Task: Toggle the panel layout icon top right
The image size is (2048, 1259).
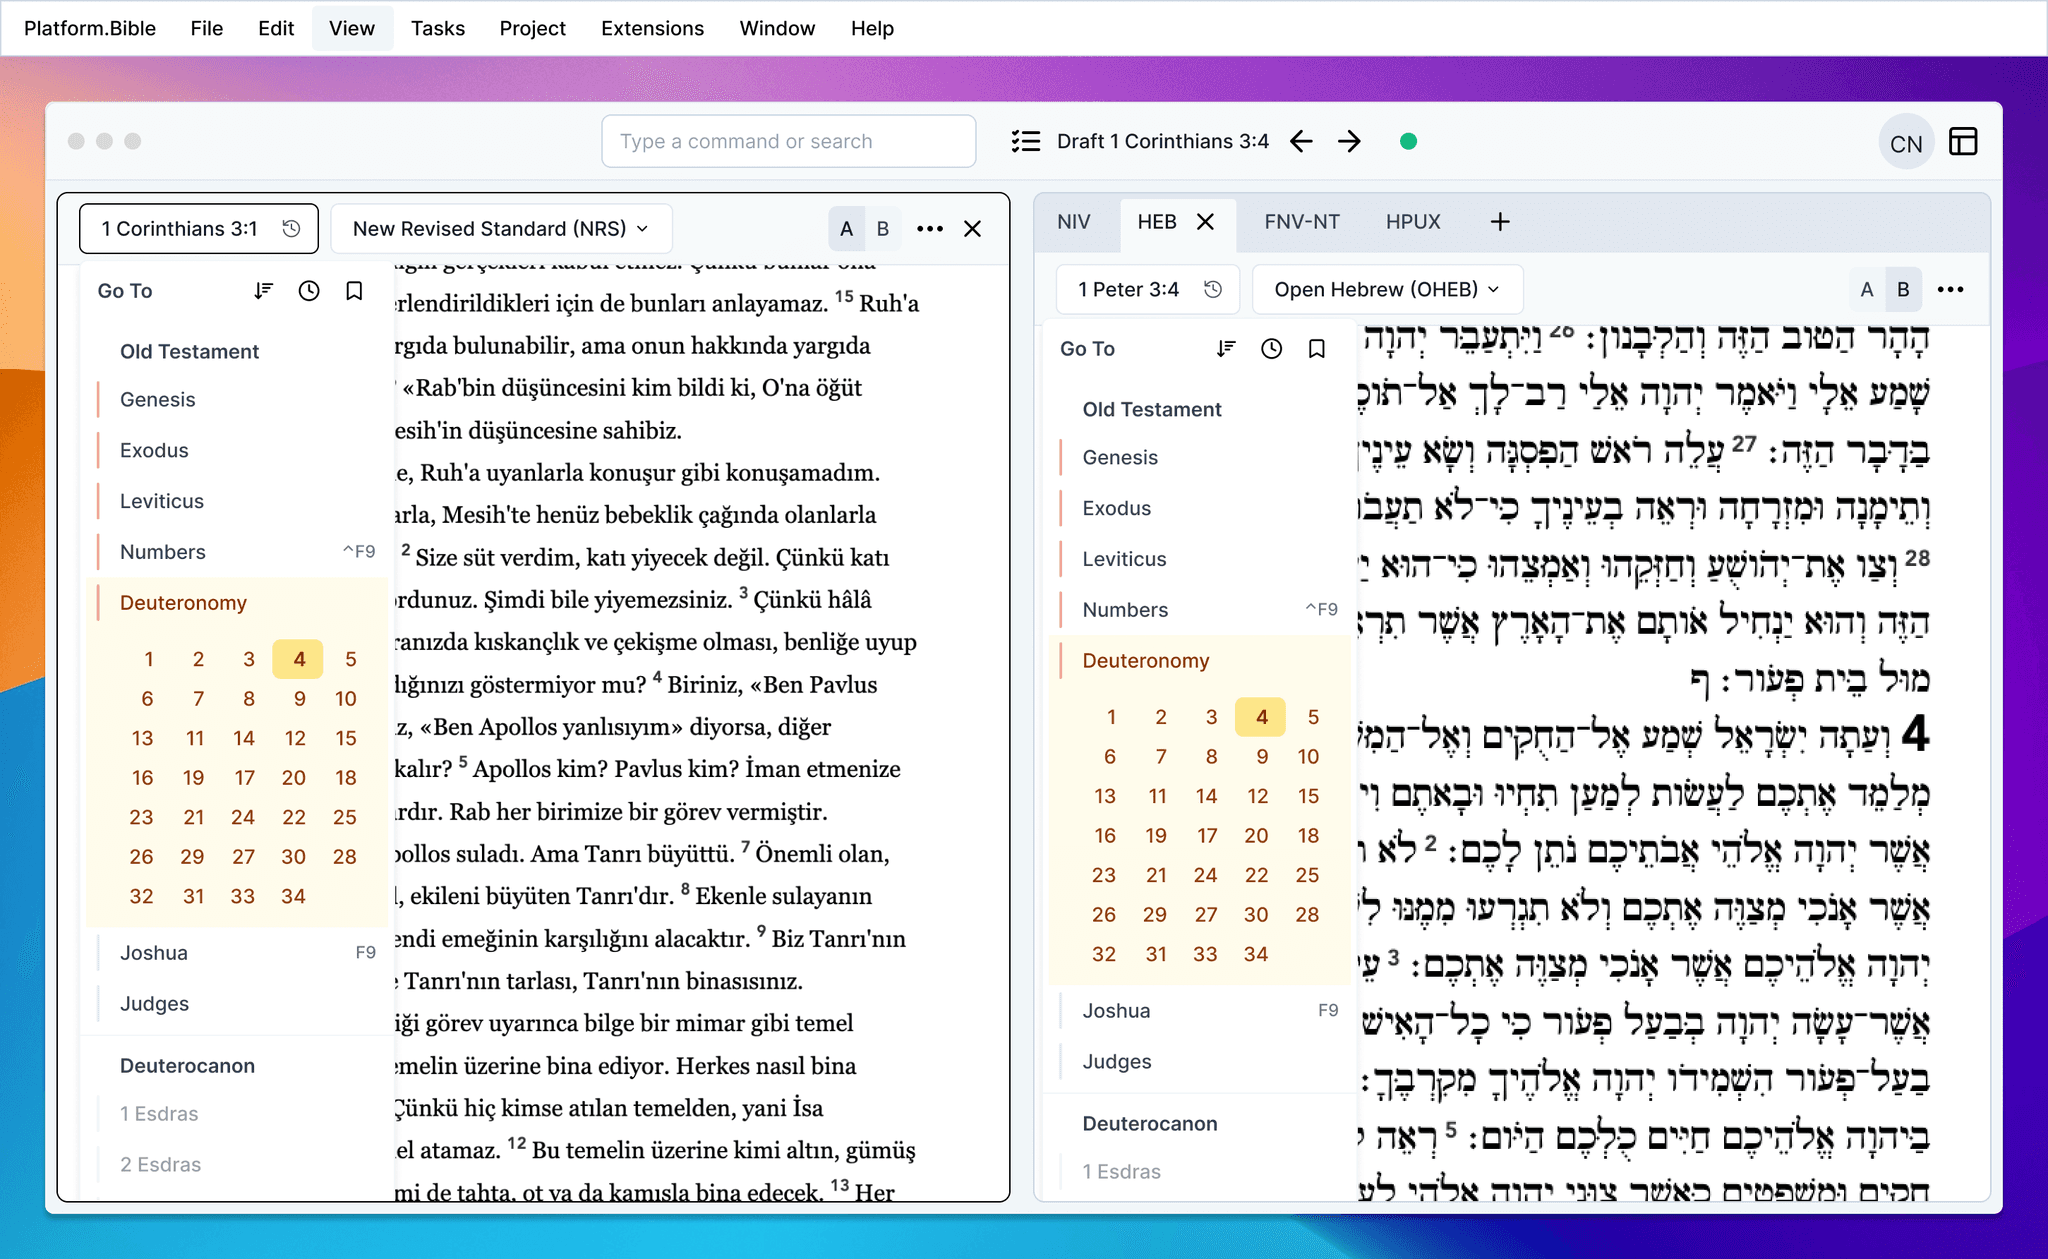Action: [x=1962, y=141]
